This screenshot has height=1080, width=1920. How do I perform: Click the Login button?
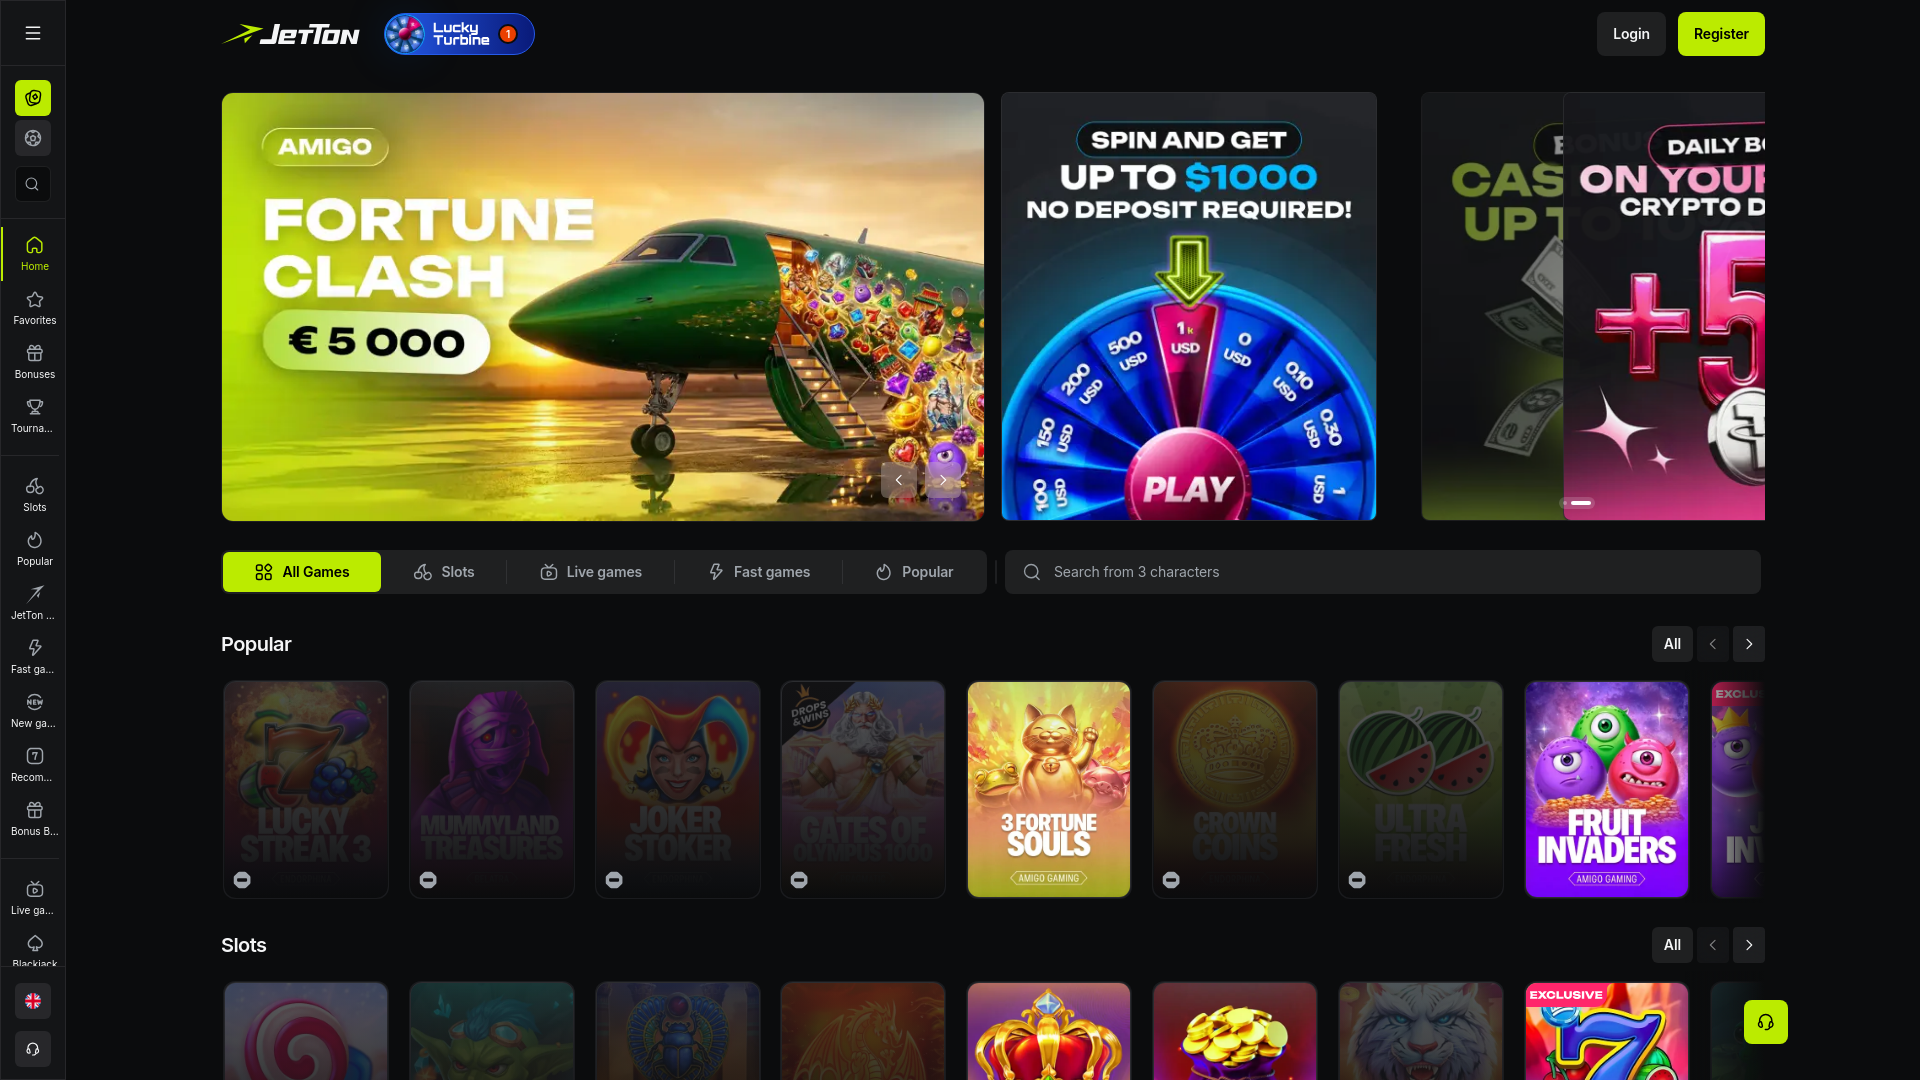coord(1631,34)
